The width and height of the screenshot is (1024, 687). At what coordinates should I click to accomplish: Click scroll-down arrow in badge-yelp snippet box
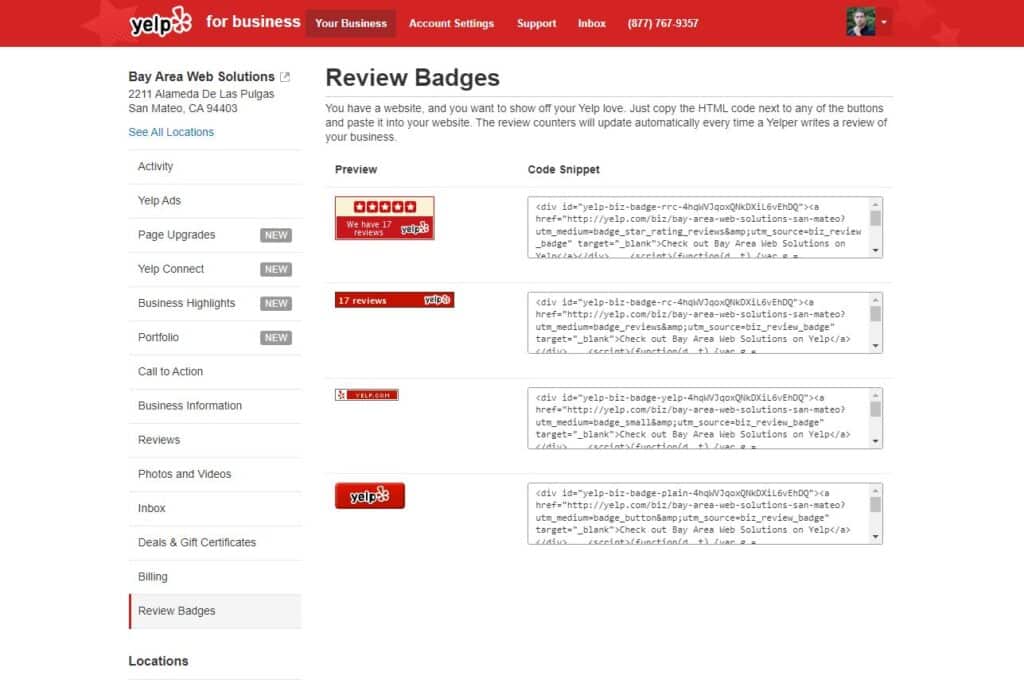coord(876,441)
